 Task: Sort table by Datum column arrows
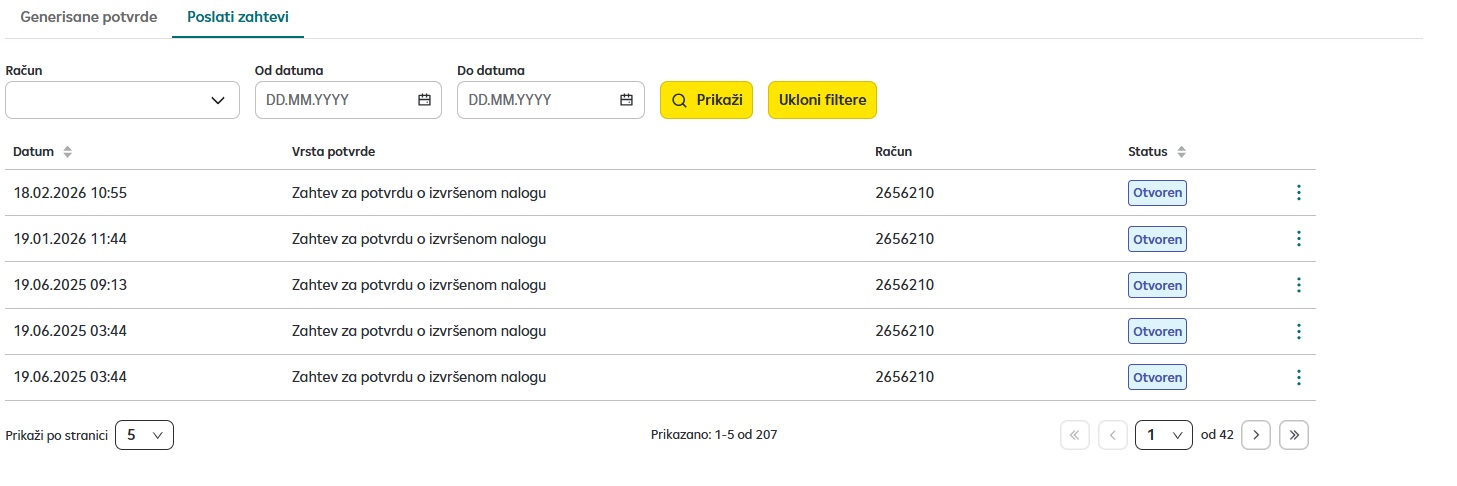click(68, 152)
